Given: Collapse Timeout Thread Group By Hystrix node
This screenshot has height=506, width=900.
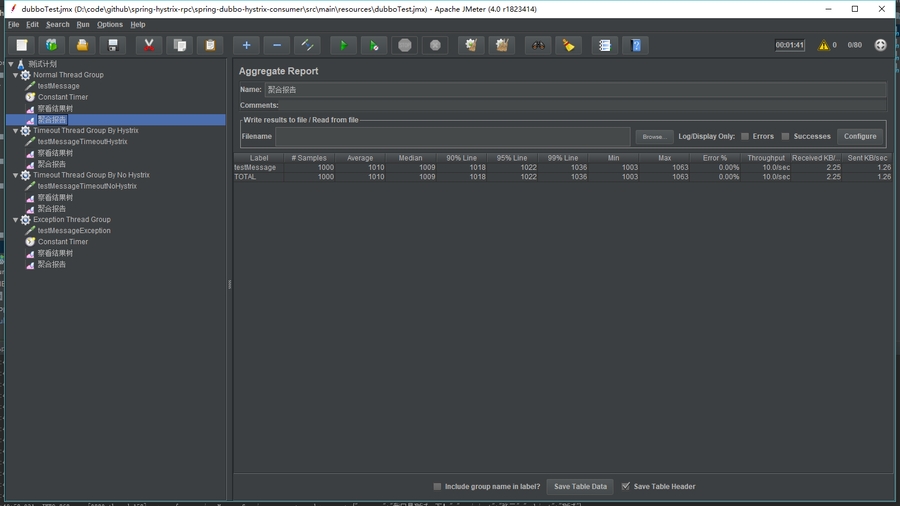Looking at the screenshot, I should tap(15, 131).
